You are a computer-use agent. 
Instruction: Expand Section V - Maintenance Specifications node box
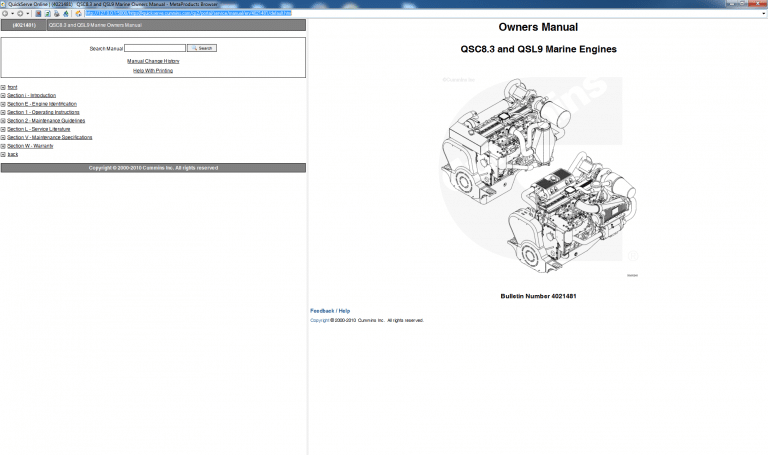pyautogui.click(x=3, y=138)
